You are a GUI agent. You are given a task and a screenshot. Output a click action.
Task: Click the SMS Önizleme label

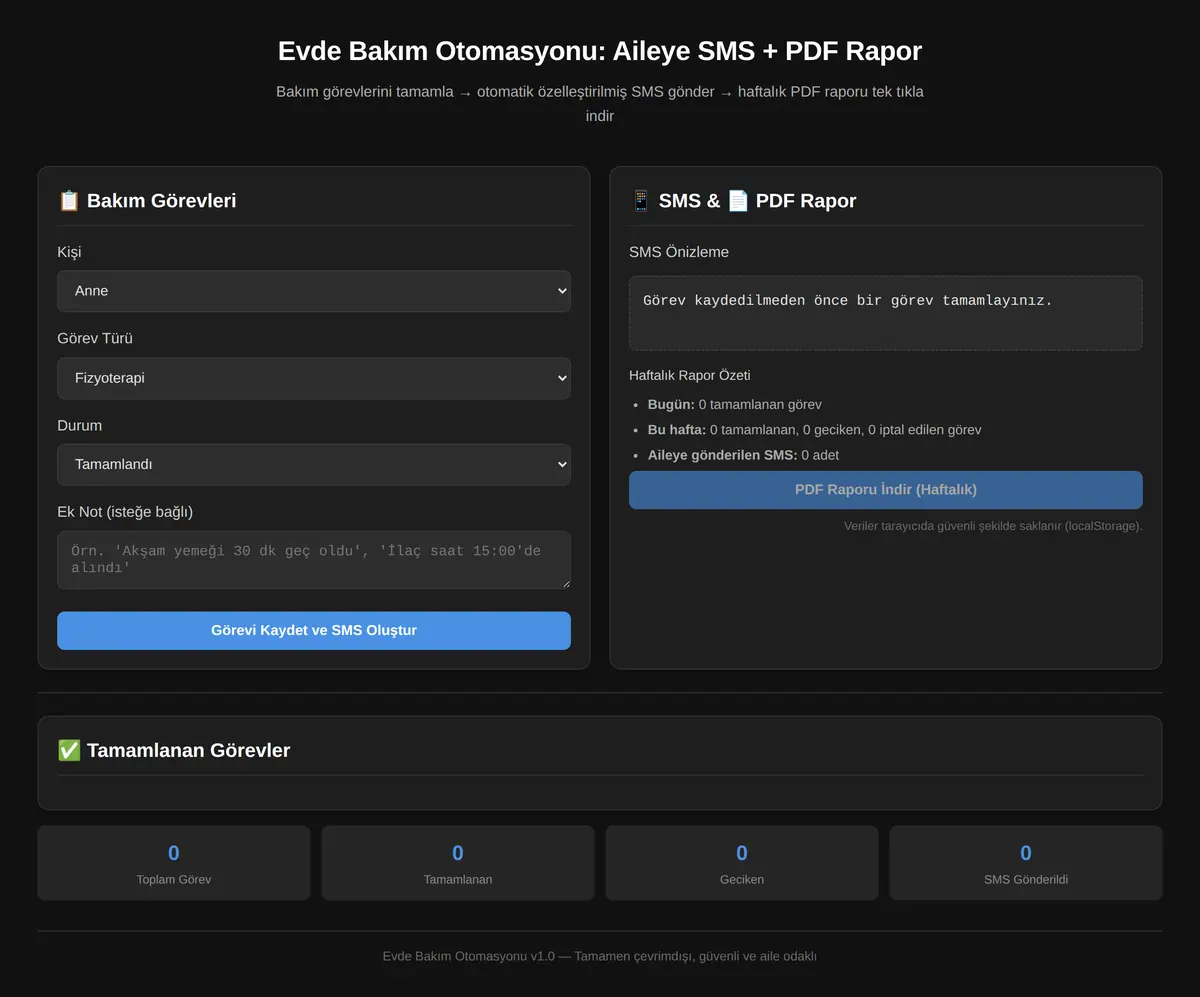679,252
